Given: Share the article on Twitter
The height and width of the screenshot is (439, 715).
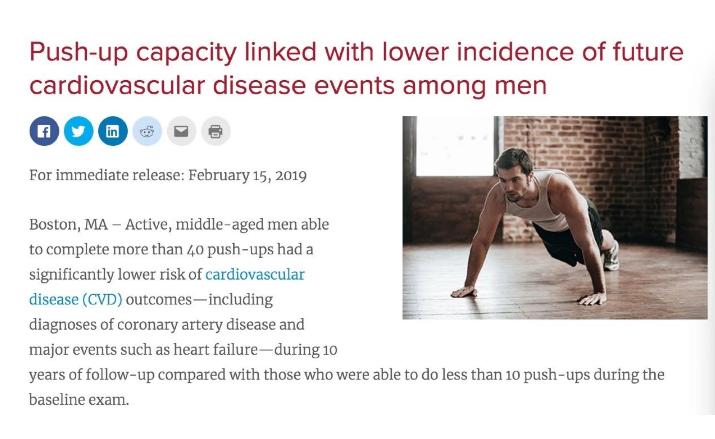Looking at the screenshot, I should pyautogui.click(x=78, y=131).
